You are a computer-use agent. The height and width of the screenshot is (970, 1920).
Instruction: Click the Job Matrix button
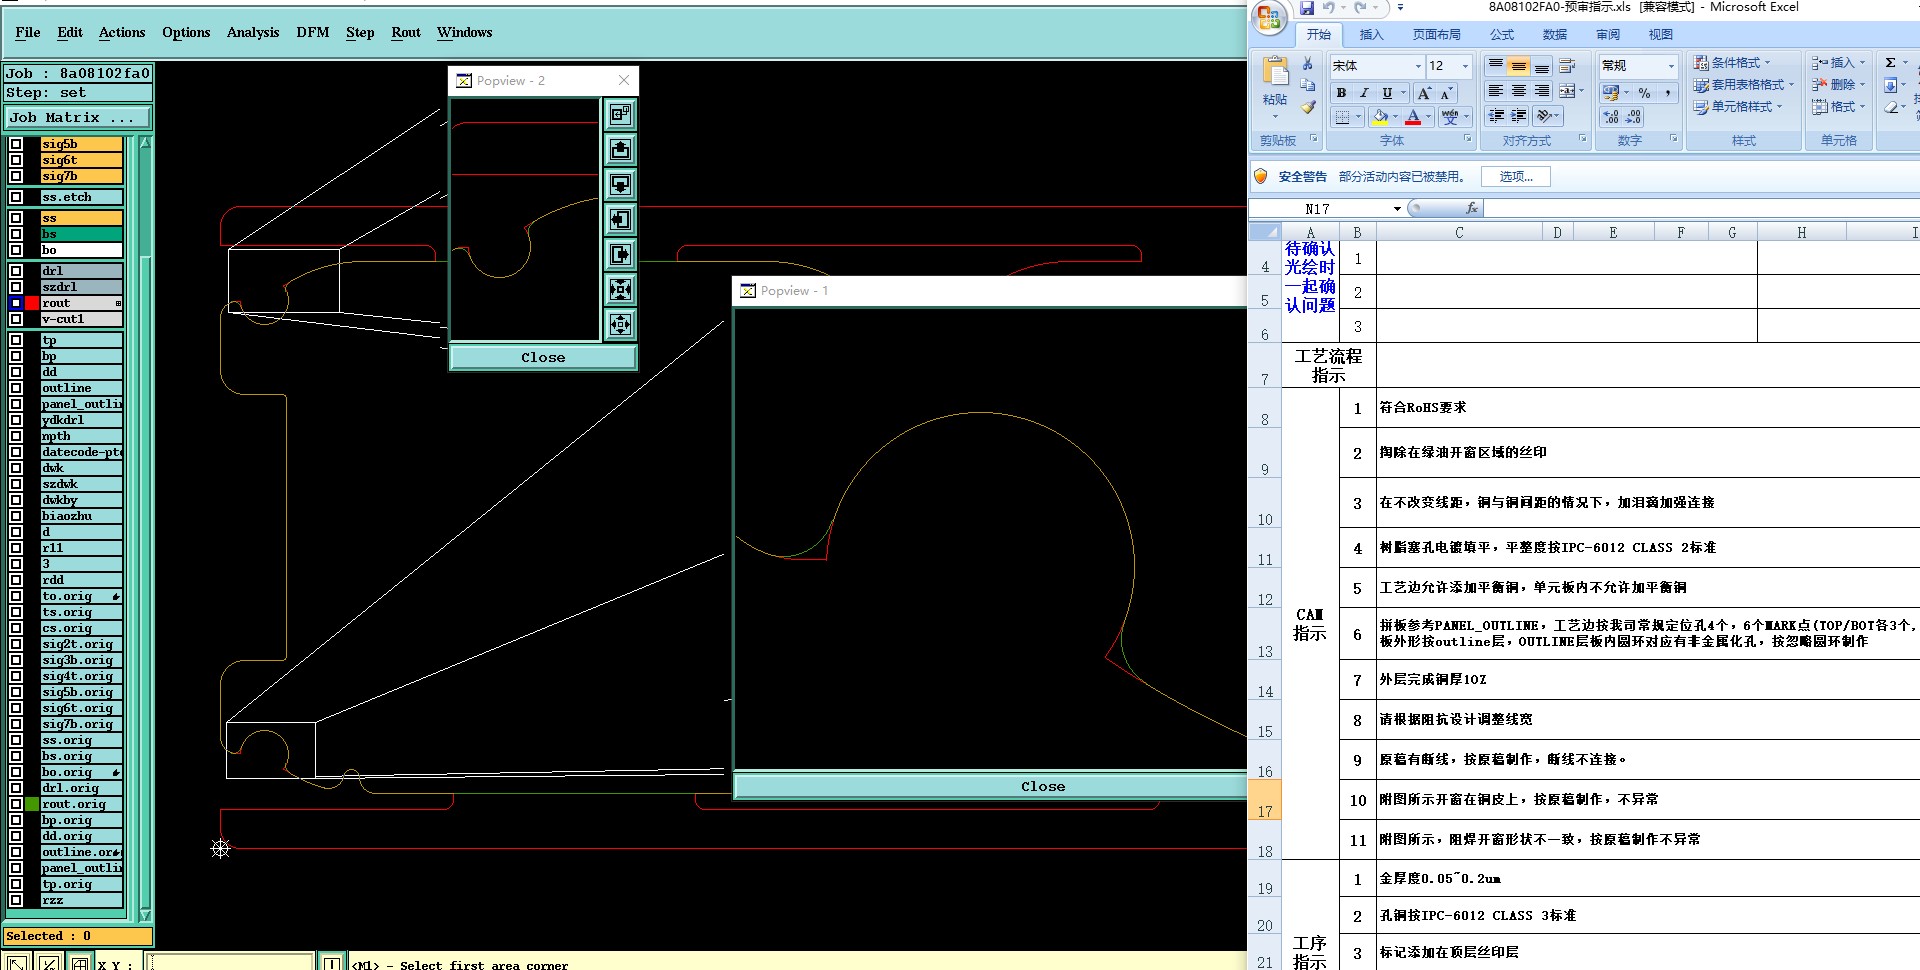(x=77, y=118)
